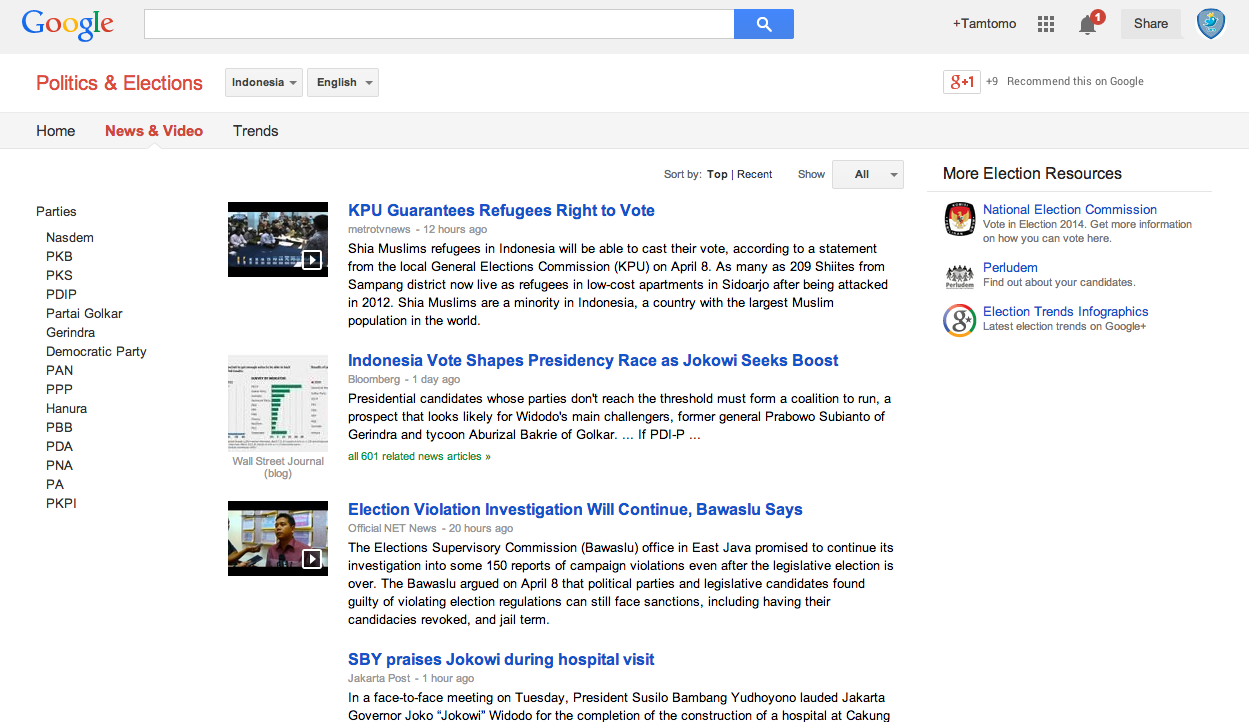Click the Jakarta Post source label
This screenshot has width=1249, height=722.
point(379,679)
